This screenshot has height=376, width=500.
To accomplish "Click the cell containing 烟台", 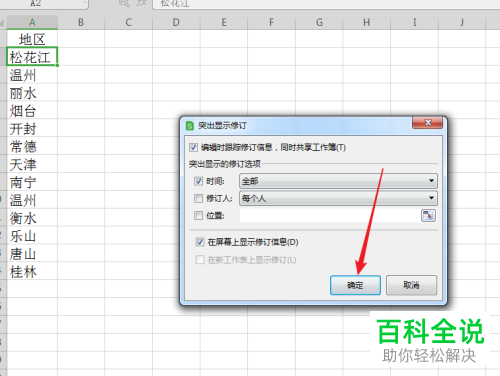I will coord(32,110).
